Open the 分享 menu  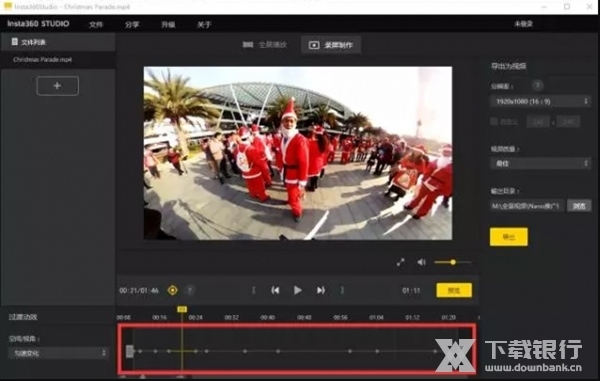click(x=132, y=24)
